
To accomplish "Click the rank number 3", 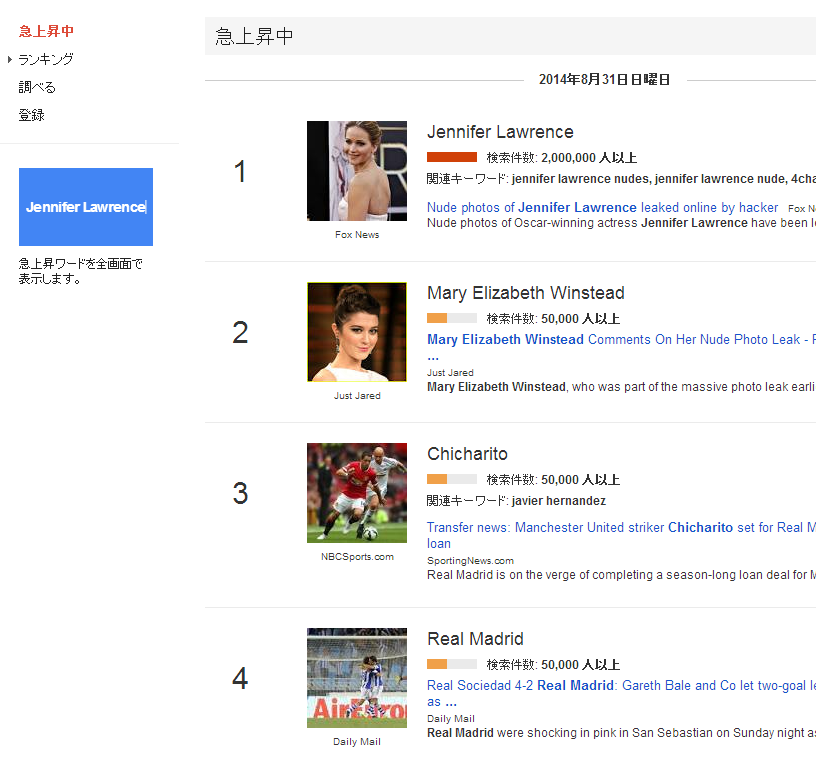I will (240, 493).
